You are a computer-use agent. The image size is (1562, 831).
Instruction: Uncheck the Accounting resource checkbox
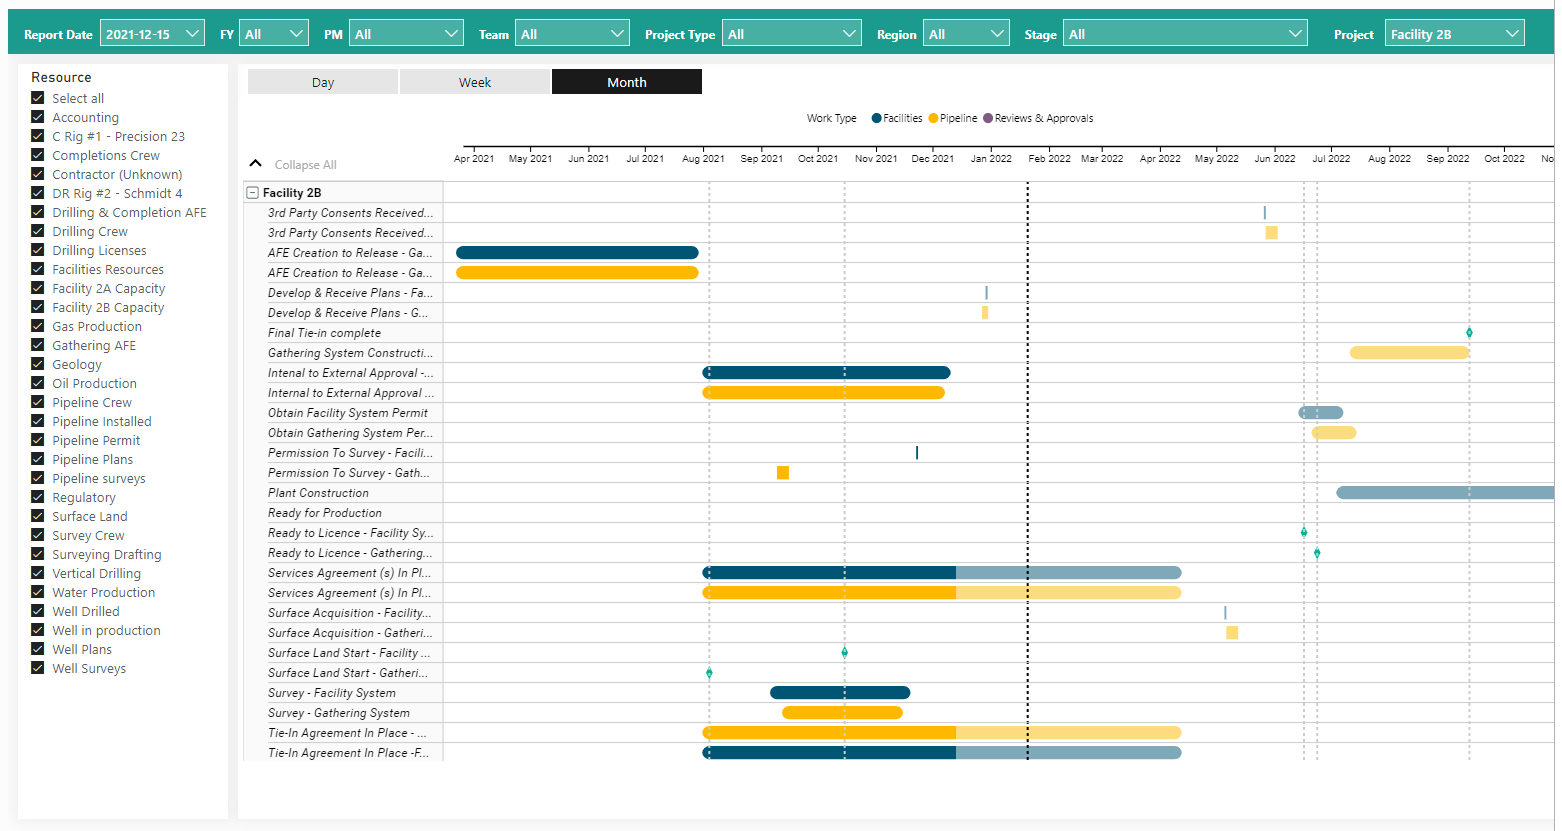pyautogui.click(x=38, y=117)
